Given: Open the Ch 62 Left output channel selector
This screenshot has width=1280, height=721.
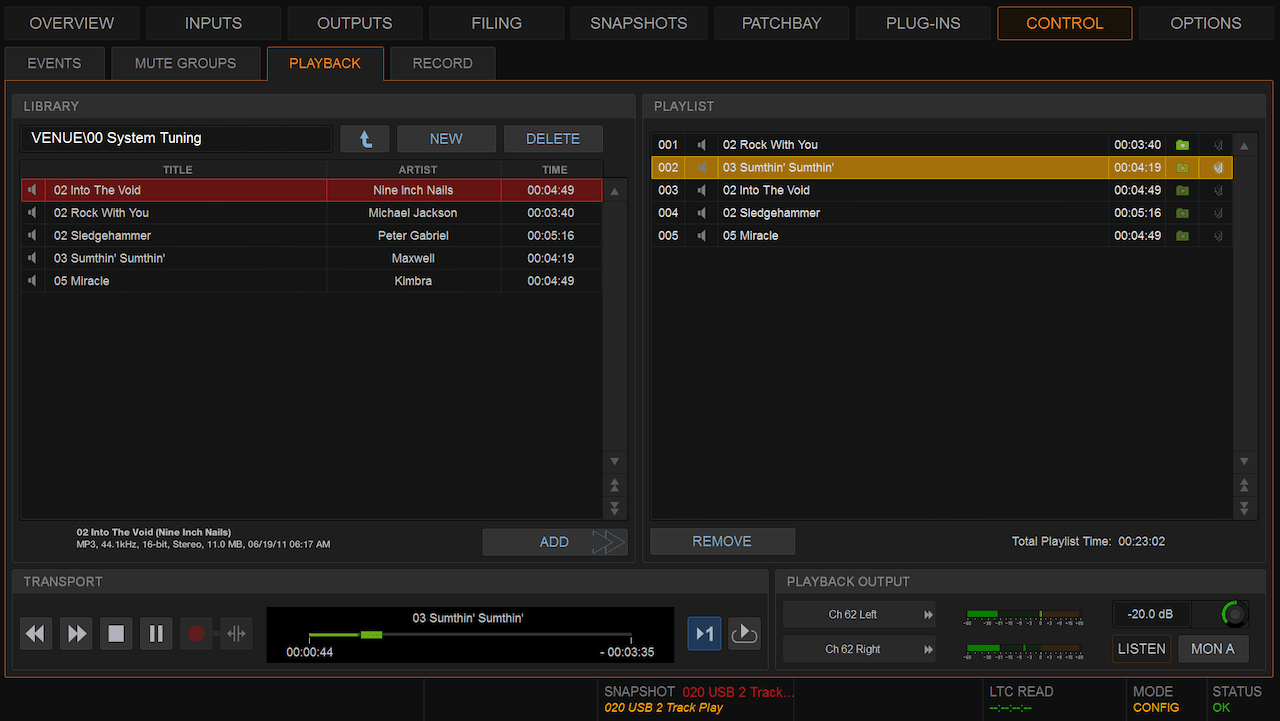Looking at the screenshot, I should click(x=858, y=613).
